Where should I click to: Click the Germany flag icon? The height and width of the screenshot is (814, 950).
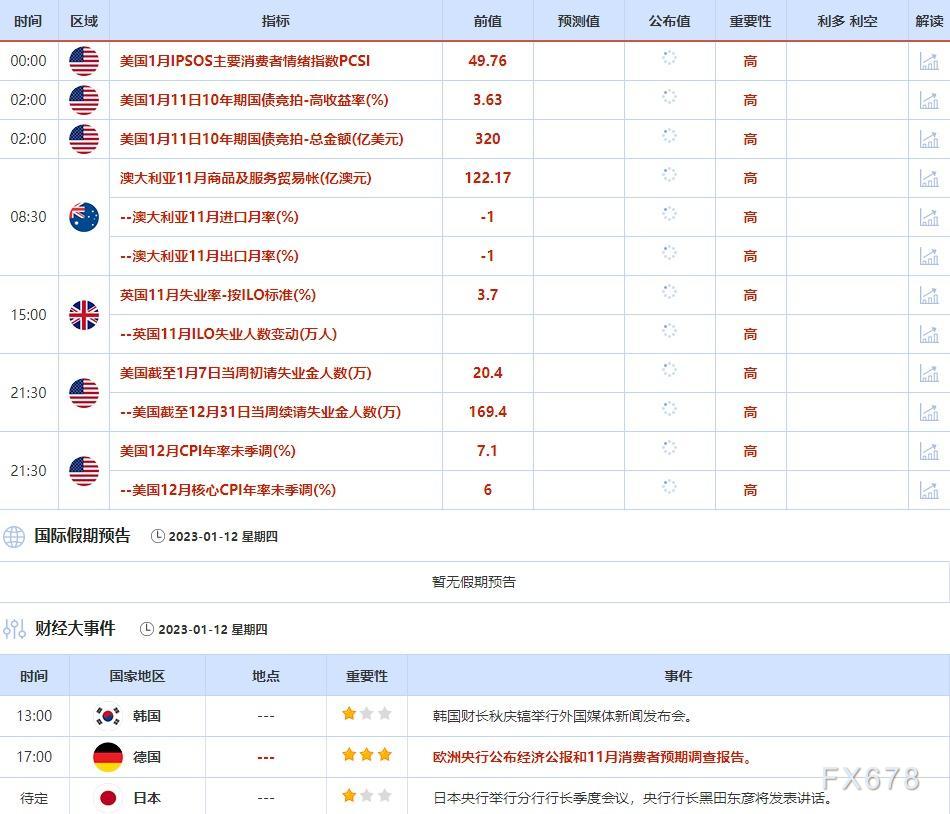coord(108,757)
